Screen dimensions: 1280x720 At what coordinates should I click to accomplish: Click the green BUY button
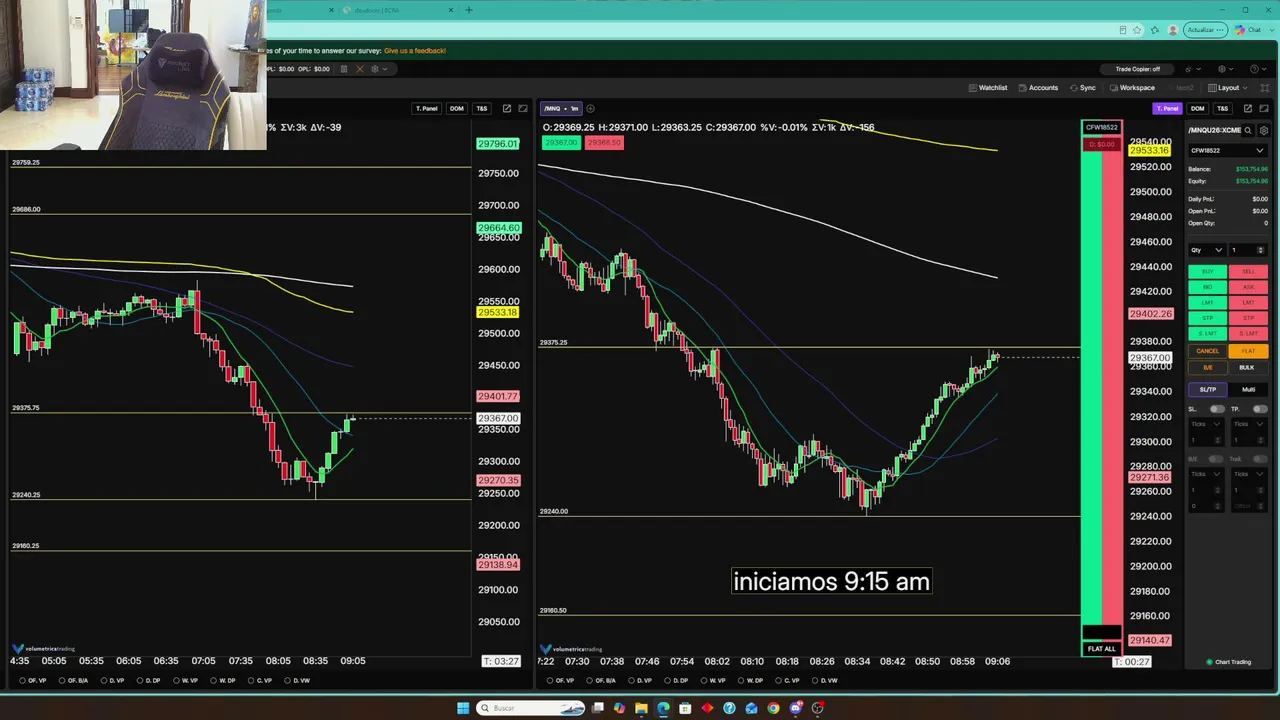[1208, 271]
